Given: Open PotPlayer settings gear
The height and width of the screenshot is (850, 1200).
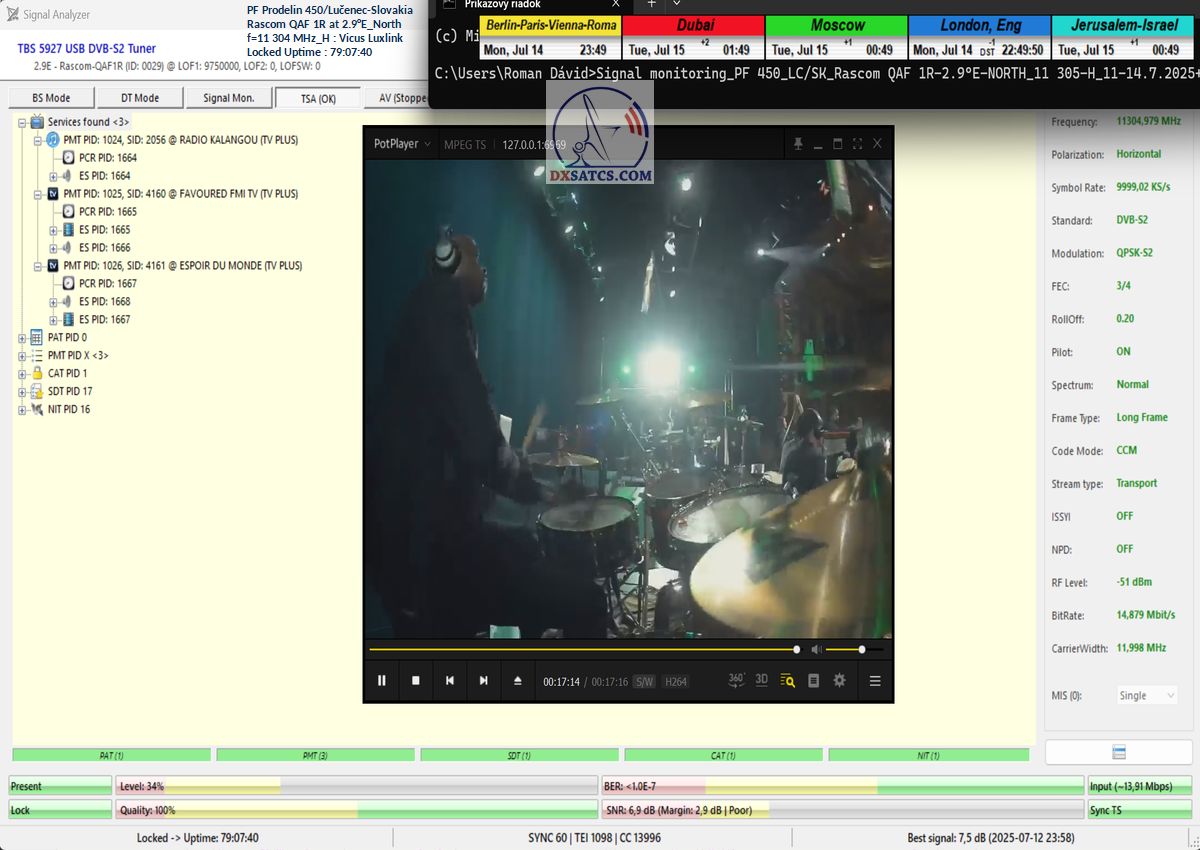Looking at the screenshot, I should (839, 681).
